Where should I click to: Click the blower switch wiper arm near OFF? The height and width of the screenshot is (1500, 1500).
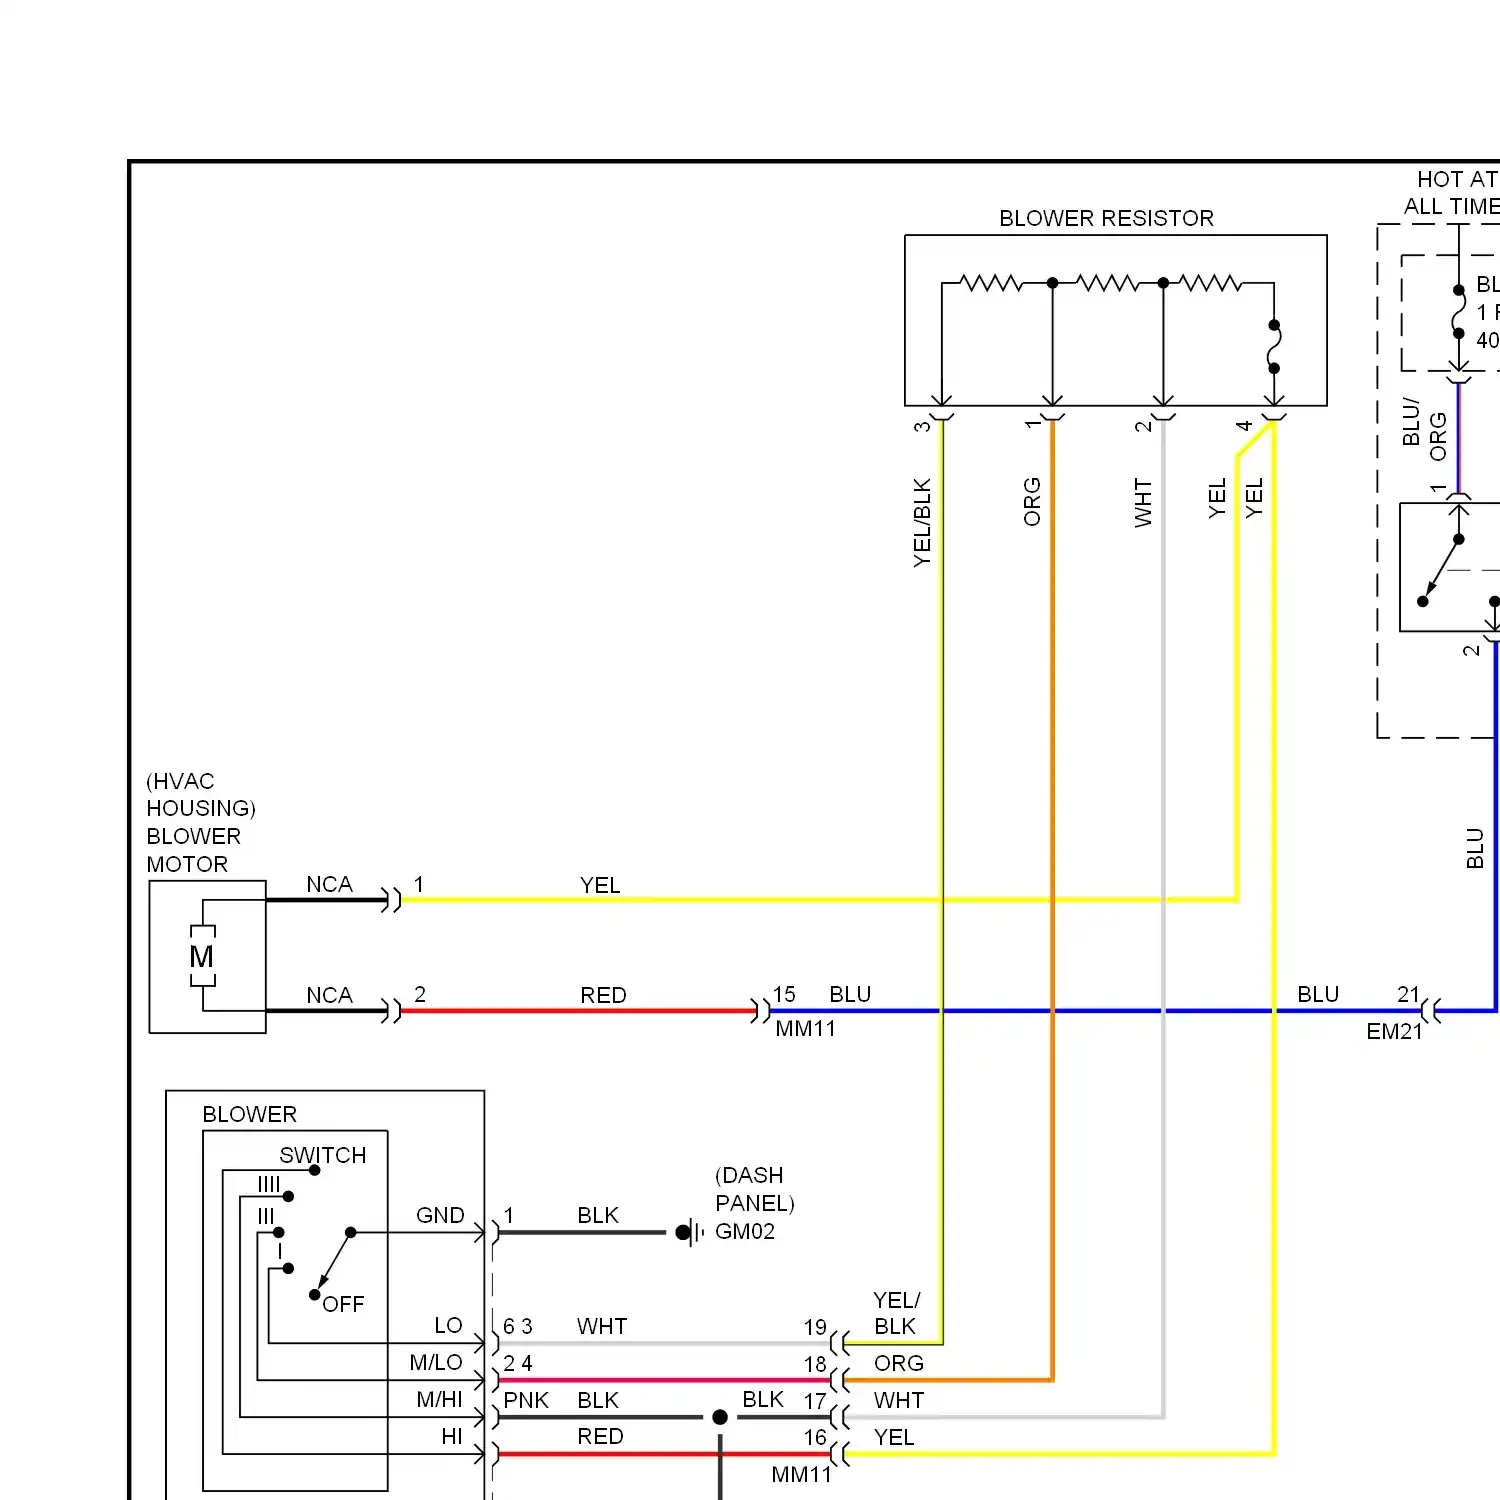pyautogui.click(x=334, y=1262)
